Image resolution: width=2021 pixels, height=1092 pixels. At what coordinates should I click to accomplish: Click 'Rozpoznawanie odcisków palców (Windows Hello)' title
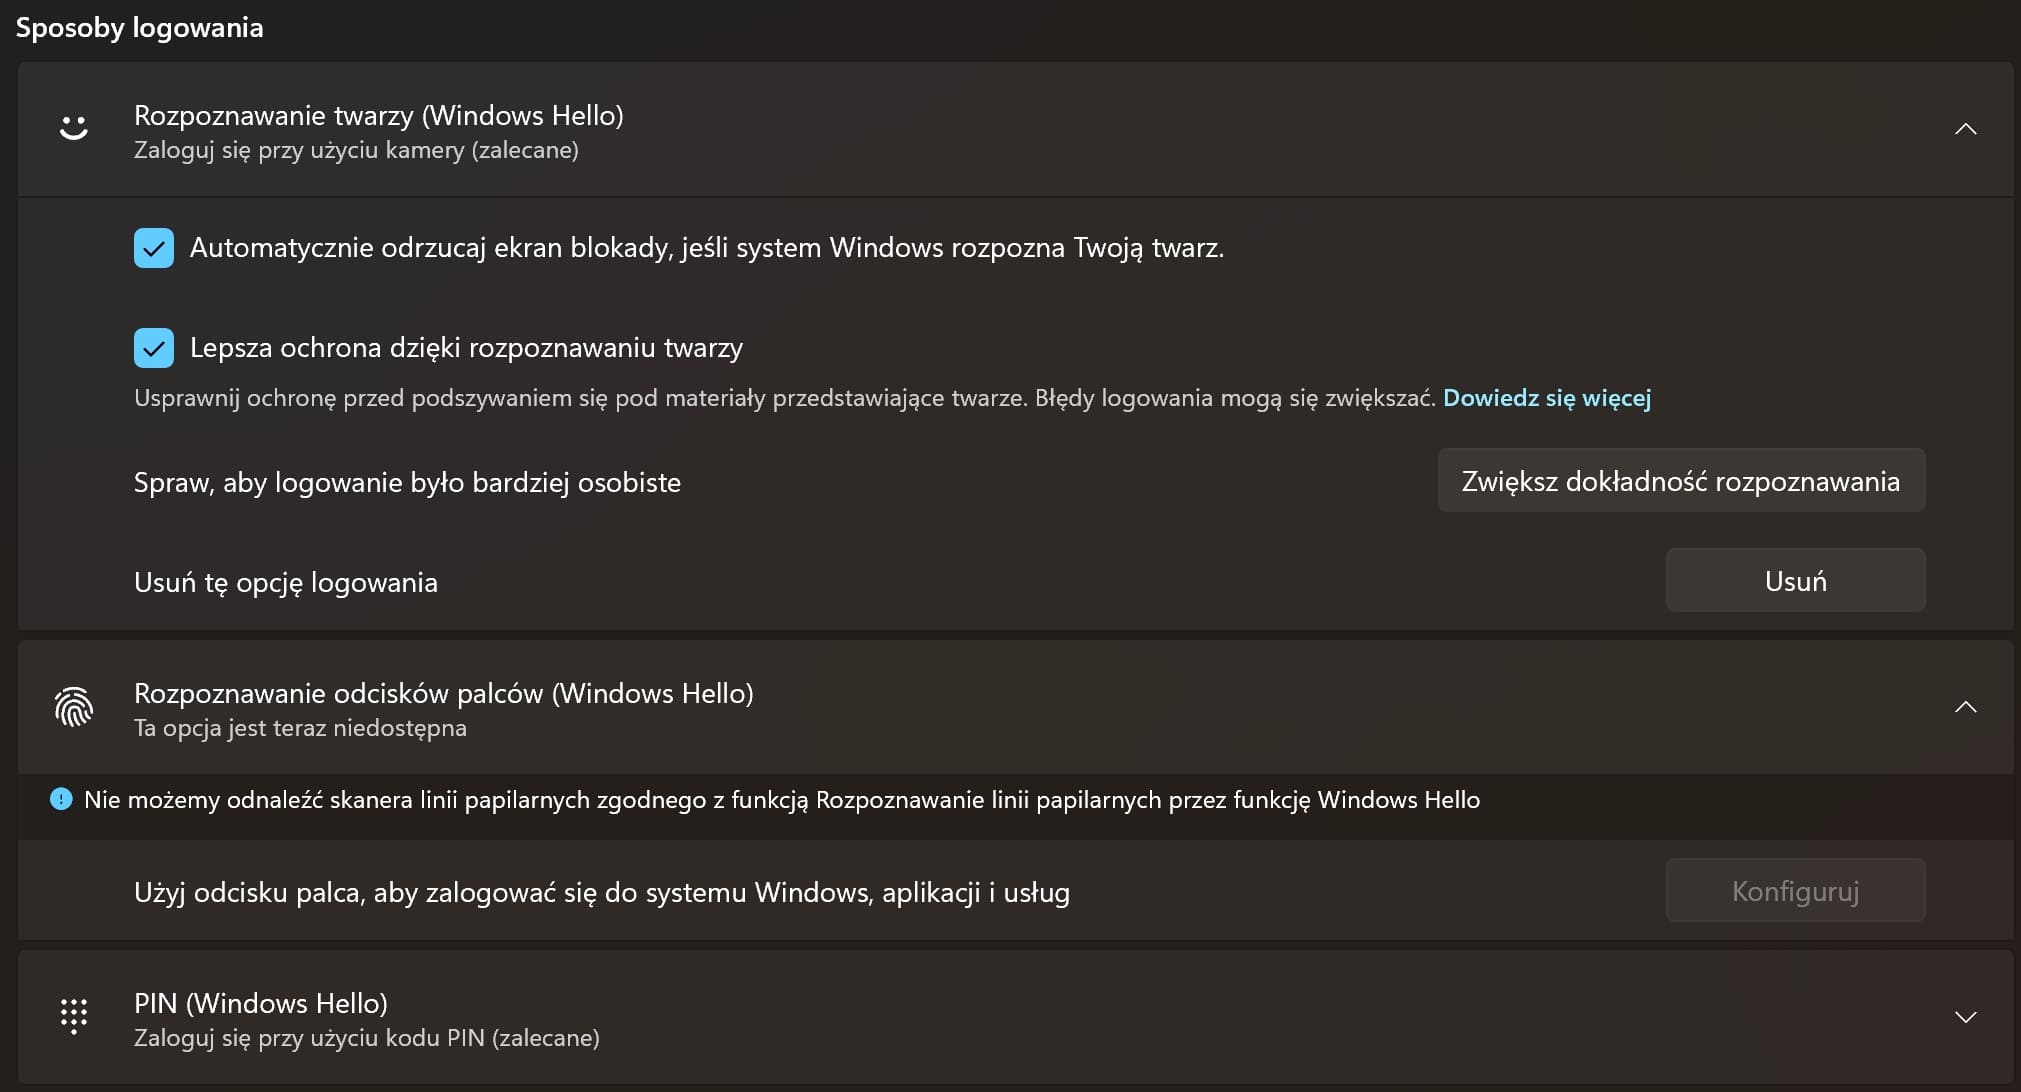click(x=443, y=694)
